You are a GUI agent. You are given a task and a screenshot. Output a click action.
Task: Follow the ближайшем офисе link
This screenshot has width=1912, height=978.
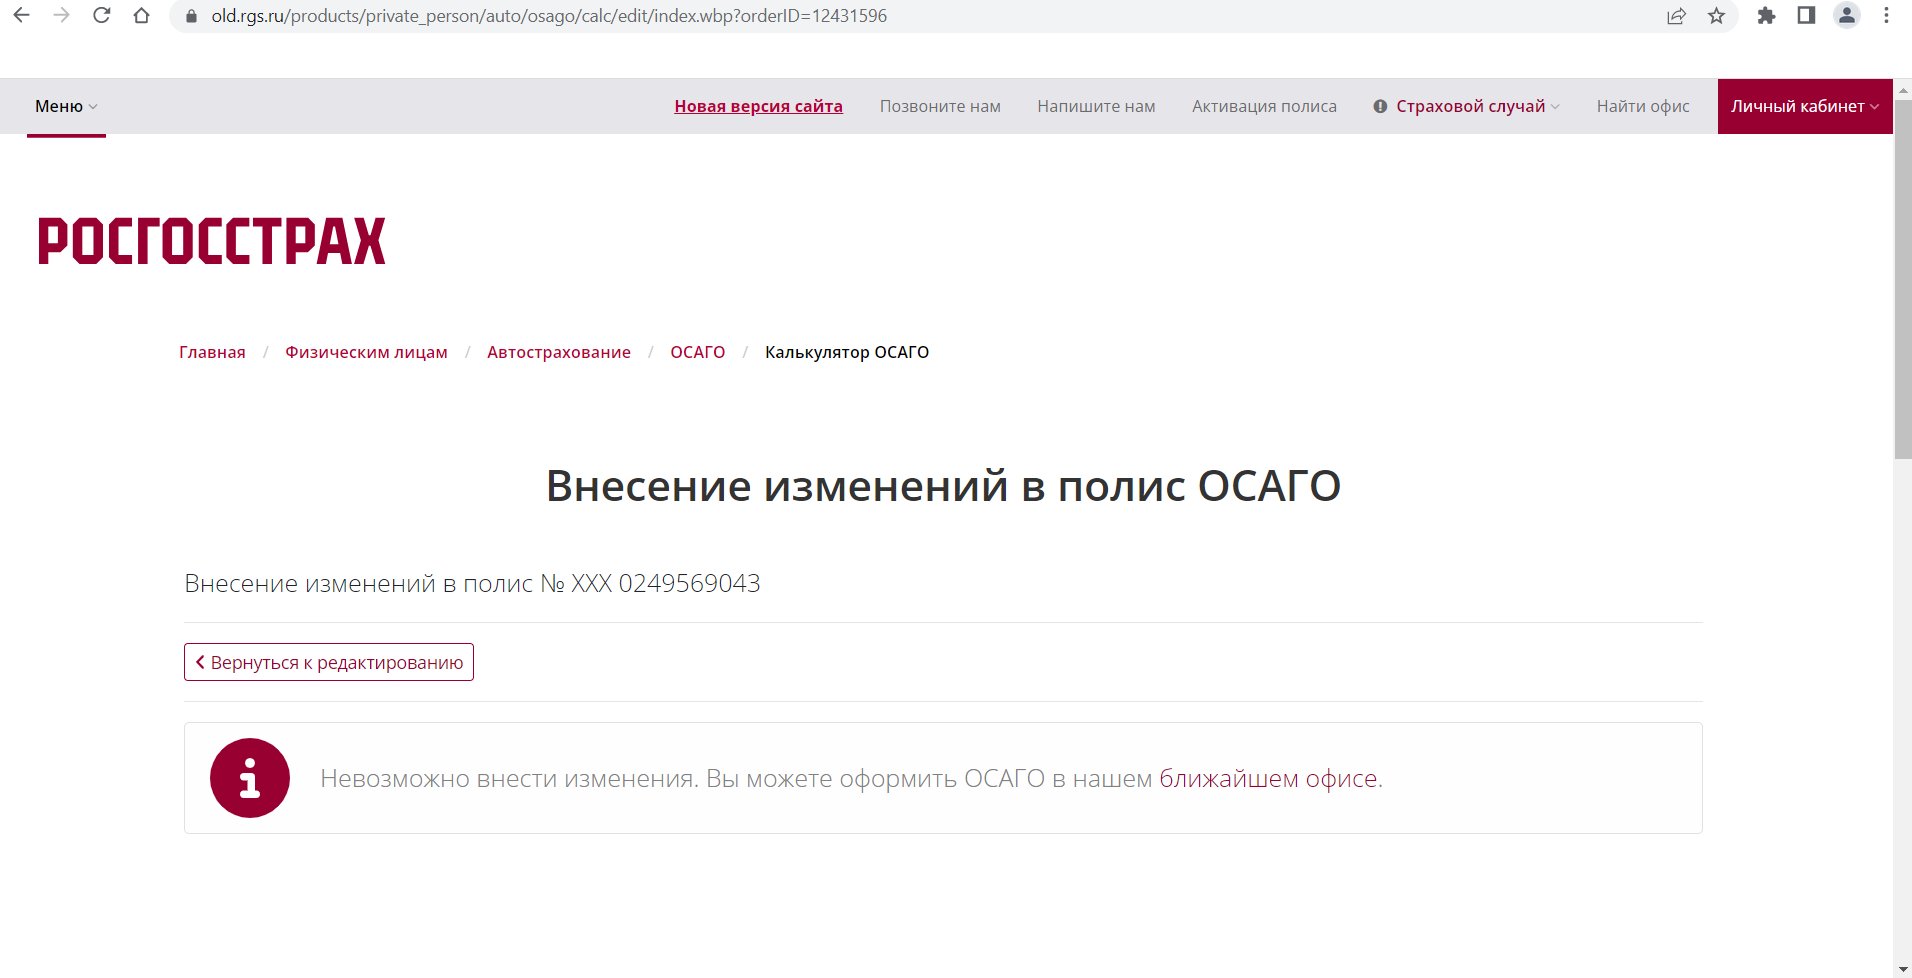pyautogui.click(x=1268, y=778)
